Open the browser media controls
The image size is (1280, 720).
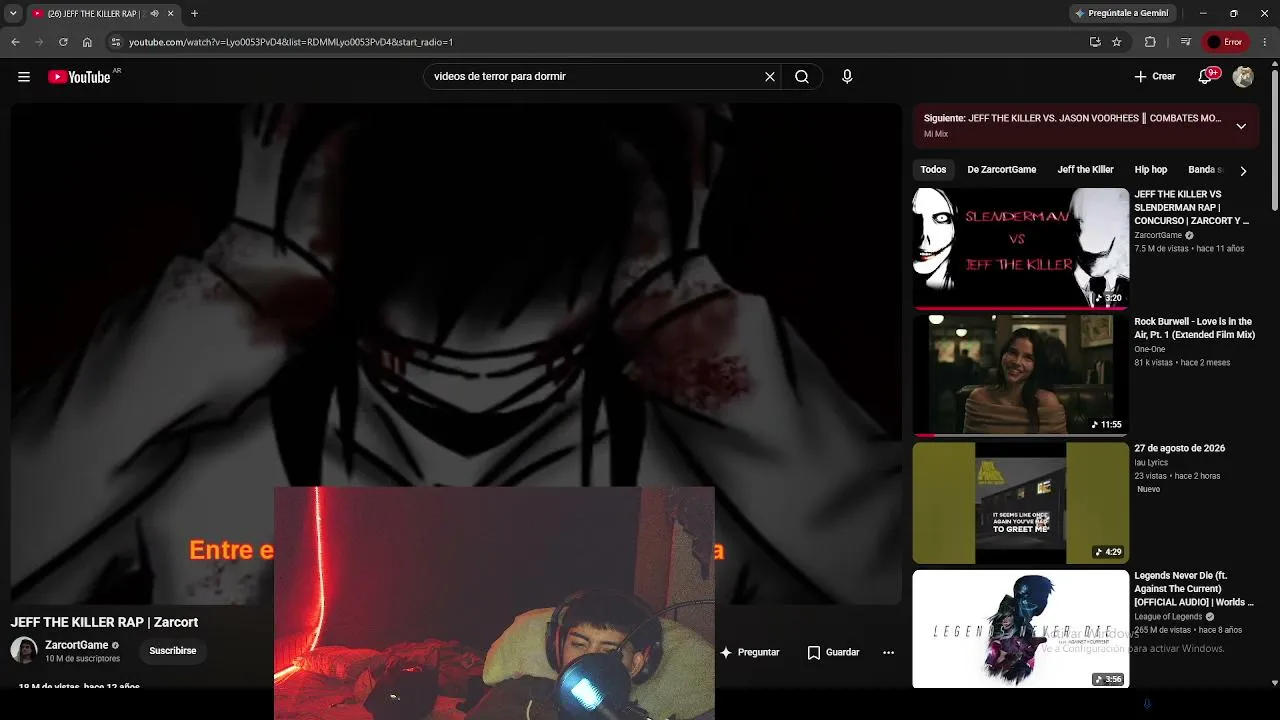tap(1186, 42)
